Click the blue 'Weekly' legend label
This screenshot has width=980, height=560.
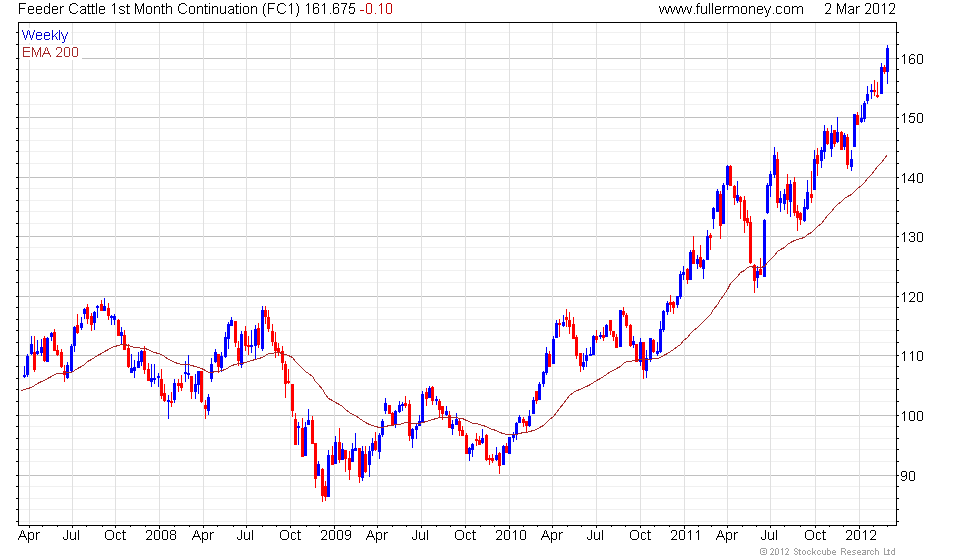[45, 36]
